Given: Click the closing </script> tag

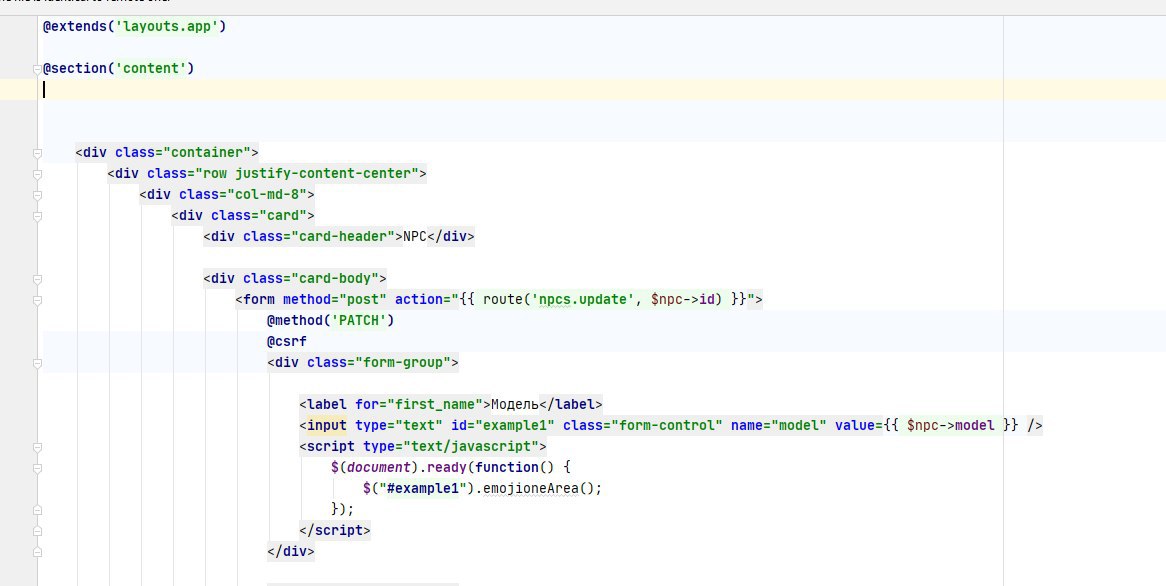Looking at the screenshot, I should pos(335,530).
